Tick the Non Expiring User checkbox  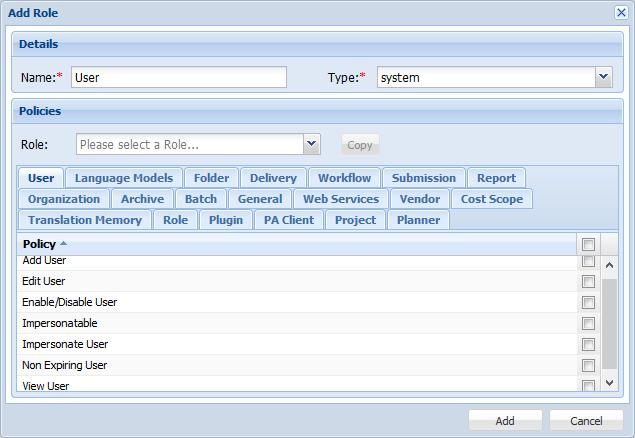(588, 366)
